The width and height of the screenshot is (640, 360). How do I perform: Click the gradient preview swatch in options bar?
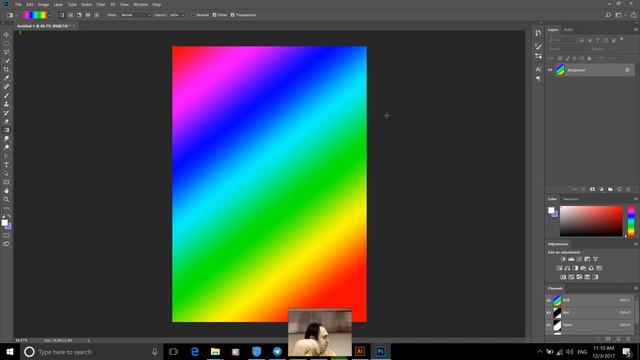(x=35, y=15)
